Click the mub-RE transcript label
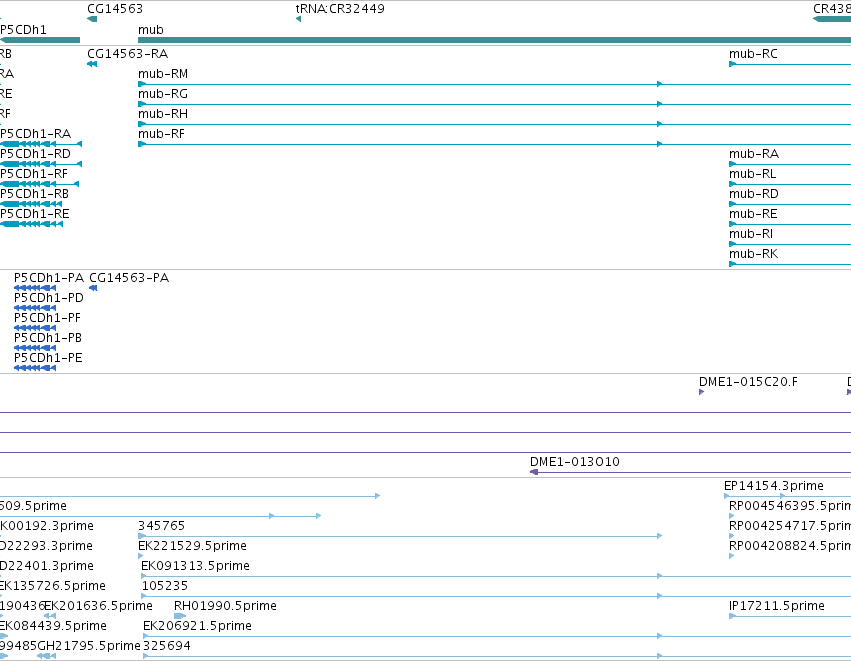The image size is (851, 661). 753,214
